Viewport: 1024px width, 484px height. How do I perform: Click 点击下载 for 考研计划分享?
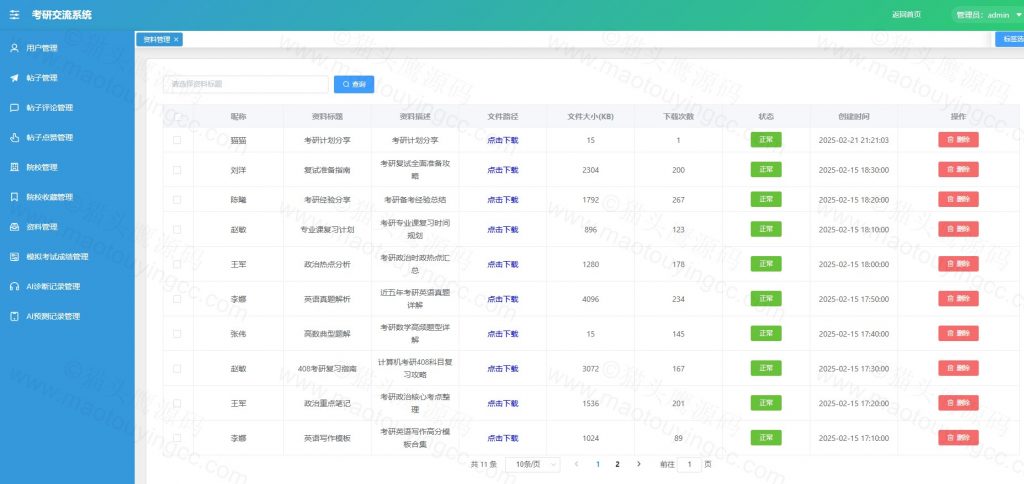pyautogui.click(x=502, y=140)
